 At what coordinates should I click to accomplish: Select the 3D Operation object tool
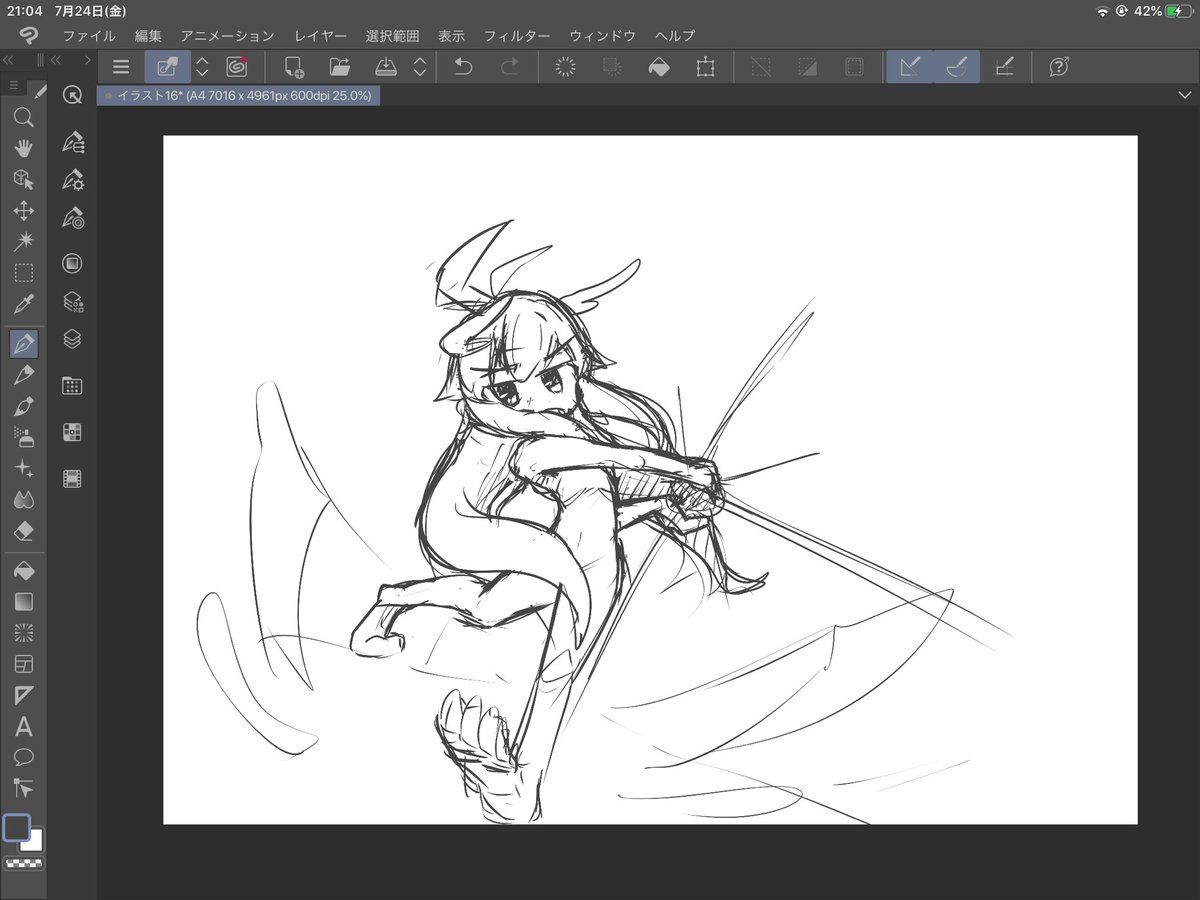click(24, 179)
